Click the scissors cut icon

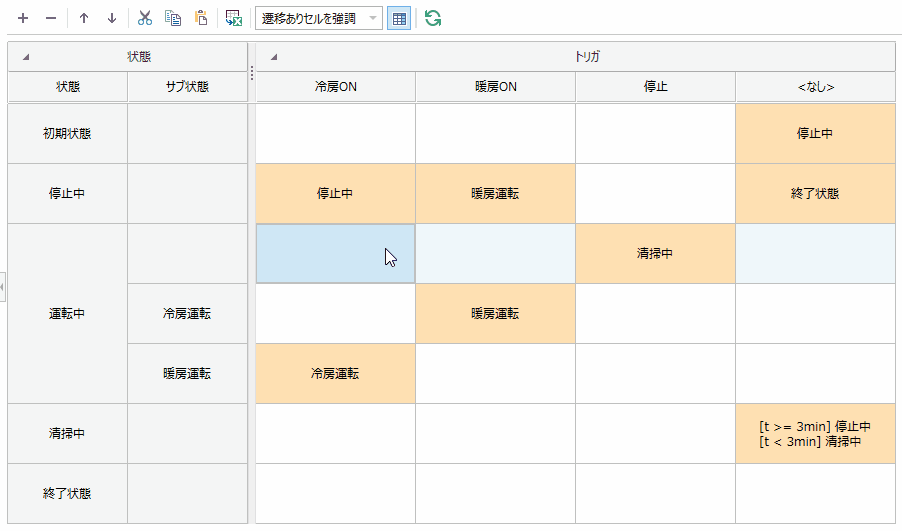point(145,18)
